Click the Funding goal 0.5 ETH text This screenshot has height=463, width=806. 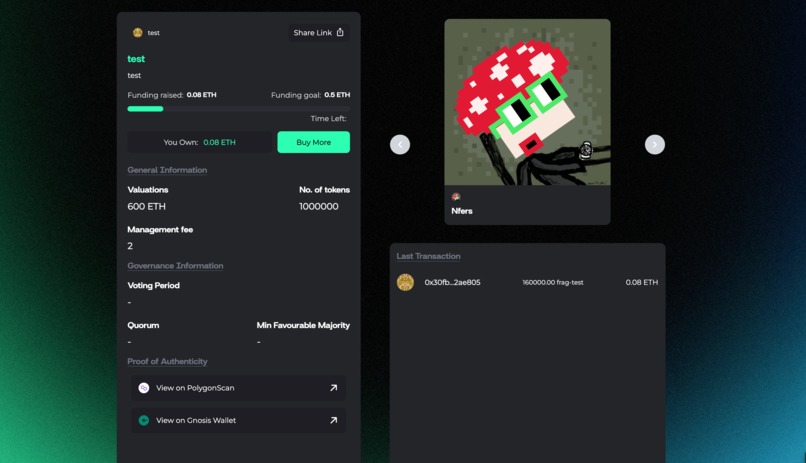click(310, 95)
